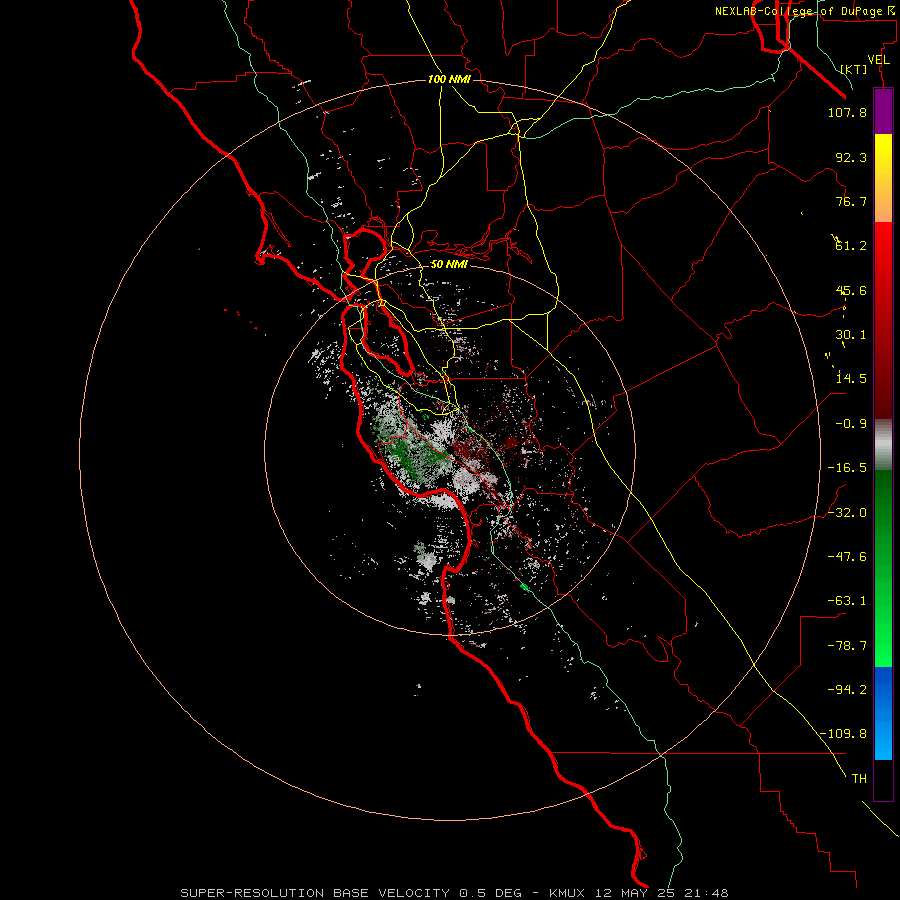Select the -109.8 velocity scale value

pyautogui.click(x=843, y=734)
